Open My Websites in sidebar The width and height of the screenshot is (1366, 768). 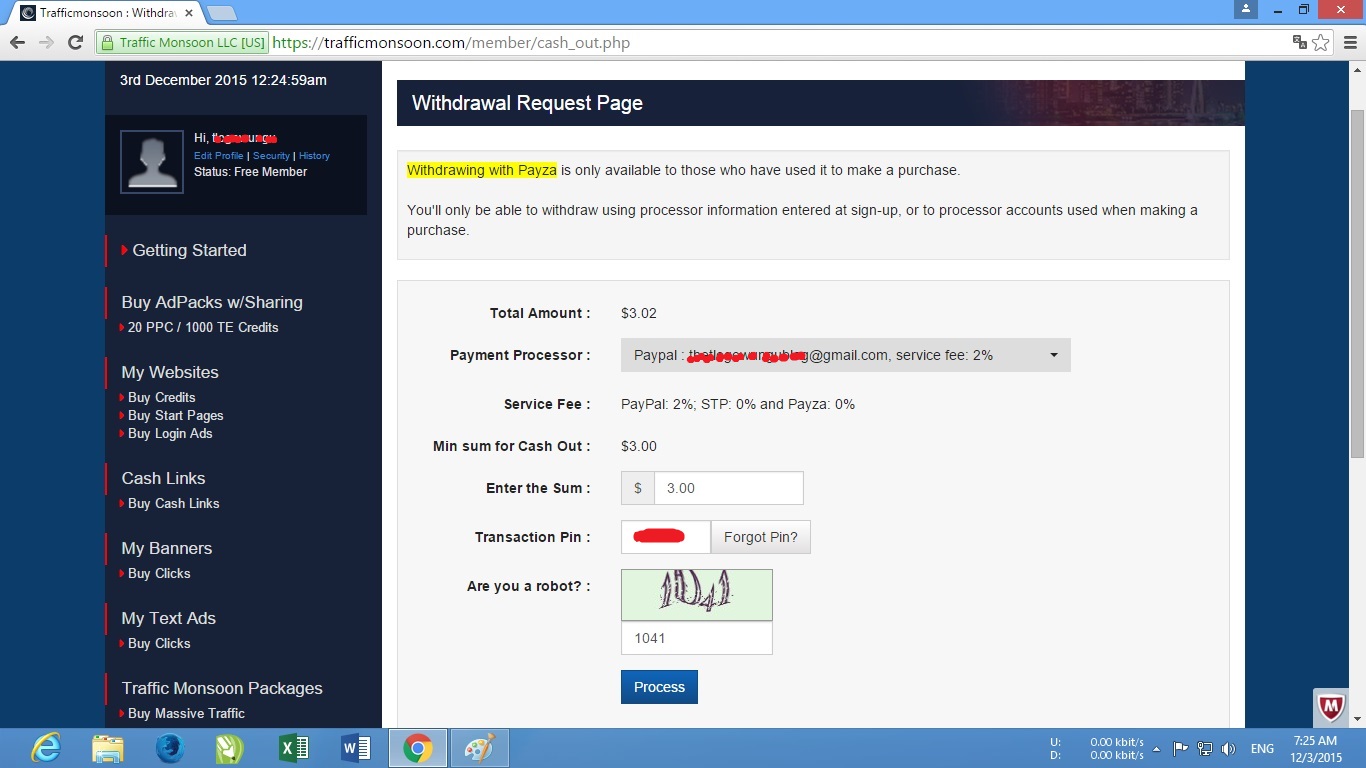170,372
